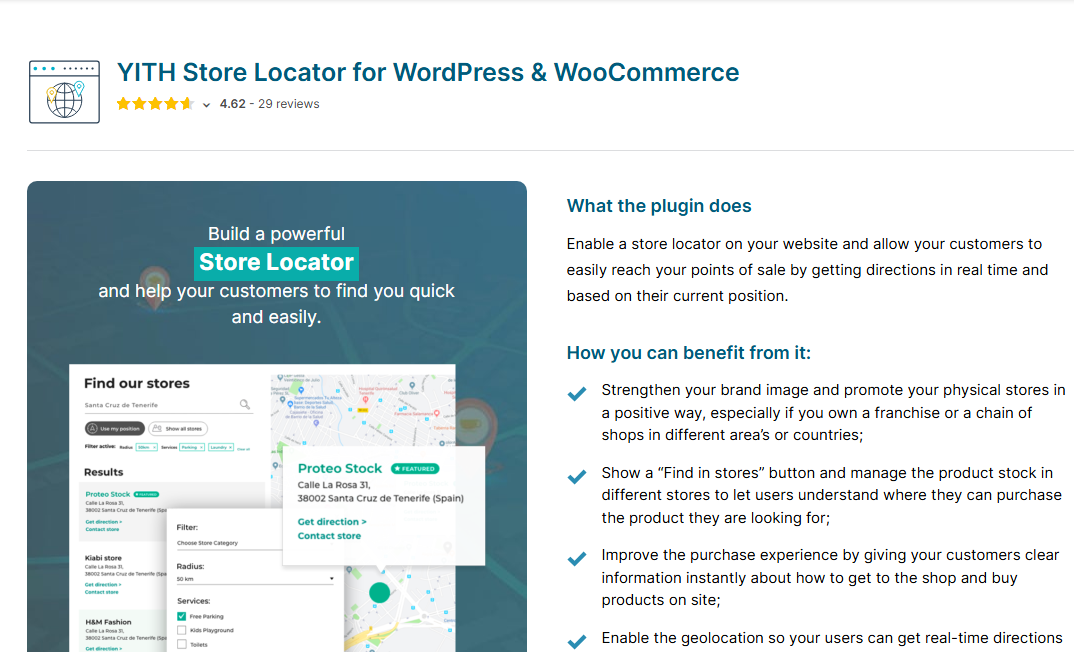The height and width of the screenshot is (652, 1074).
Task: Disable the Free Parking checkbox
Action: 180,616
